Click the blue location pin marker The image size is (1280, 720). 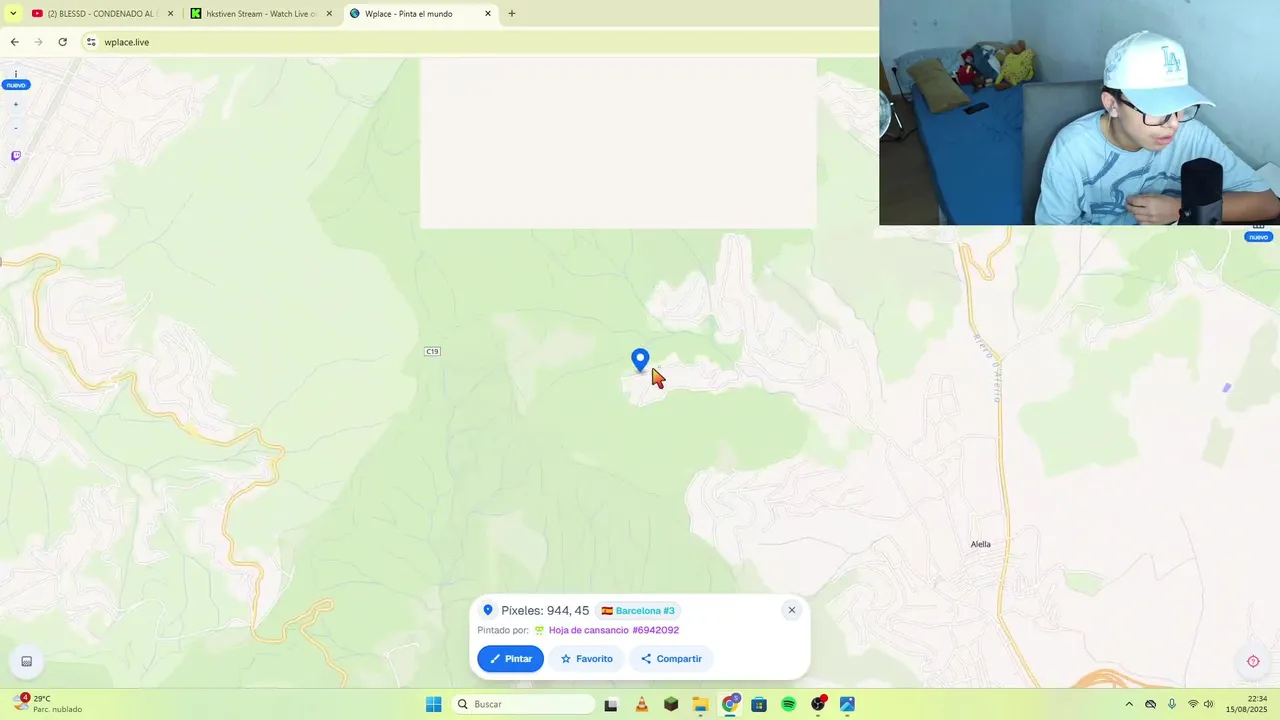640,360
